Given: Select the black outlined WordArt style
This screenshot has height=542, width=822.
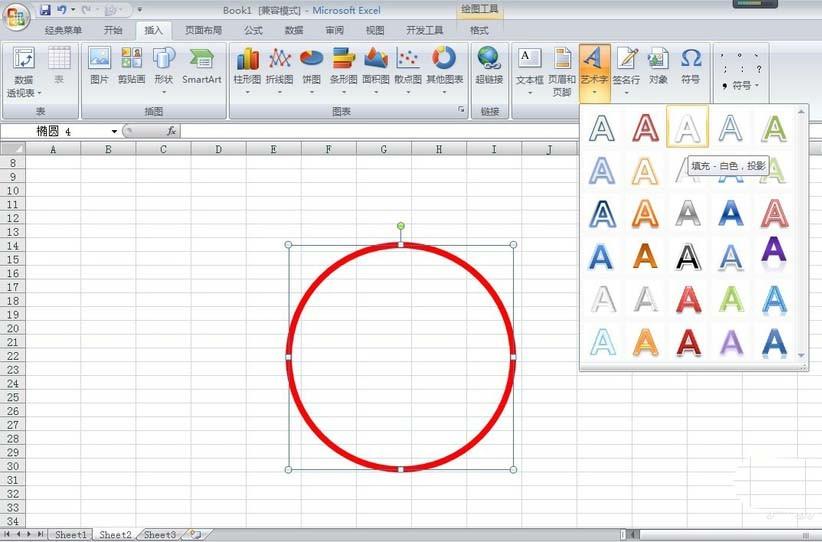Looking at the screenshot, I should [x=687, y=256].
